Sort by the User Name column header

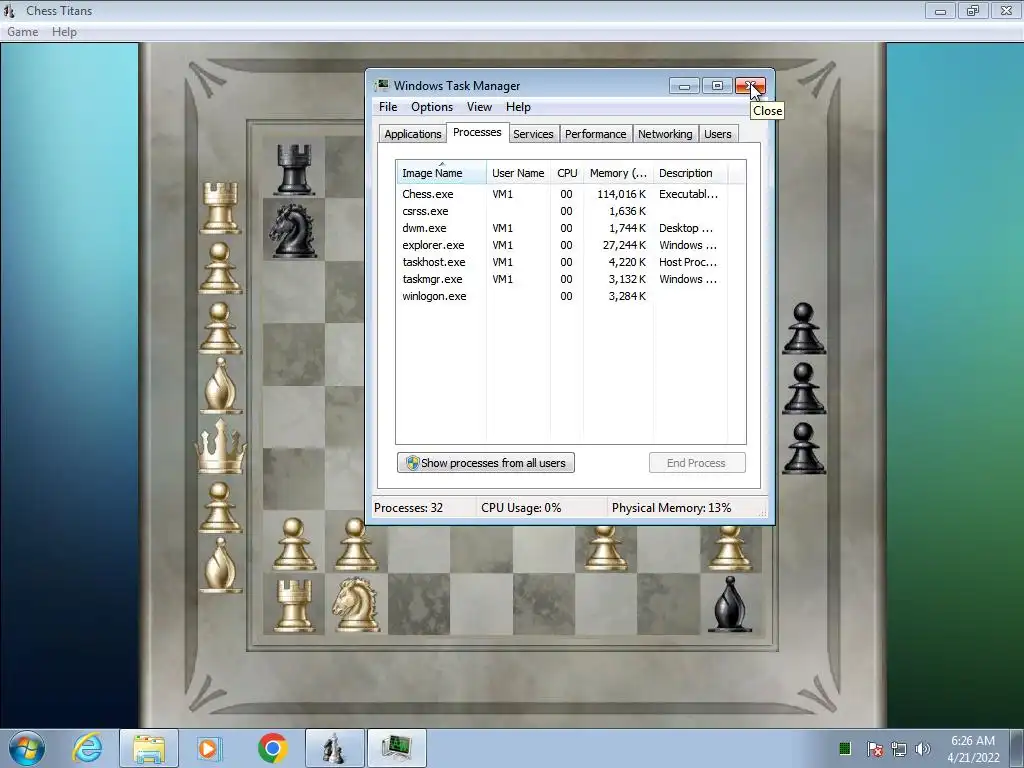pyautogui.click(x=518, y=173)
